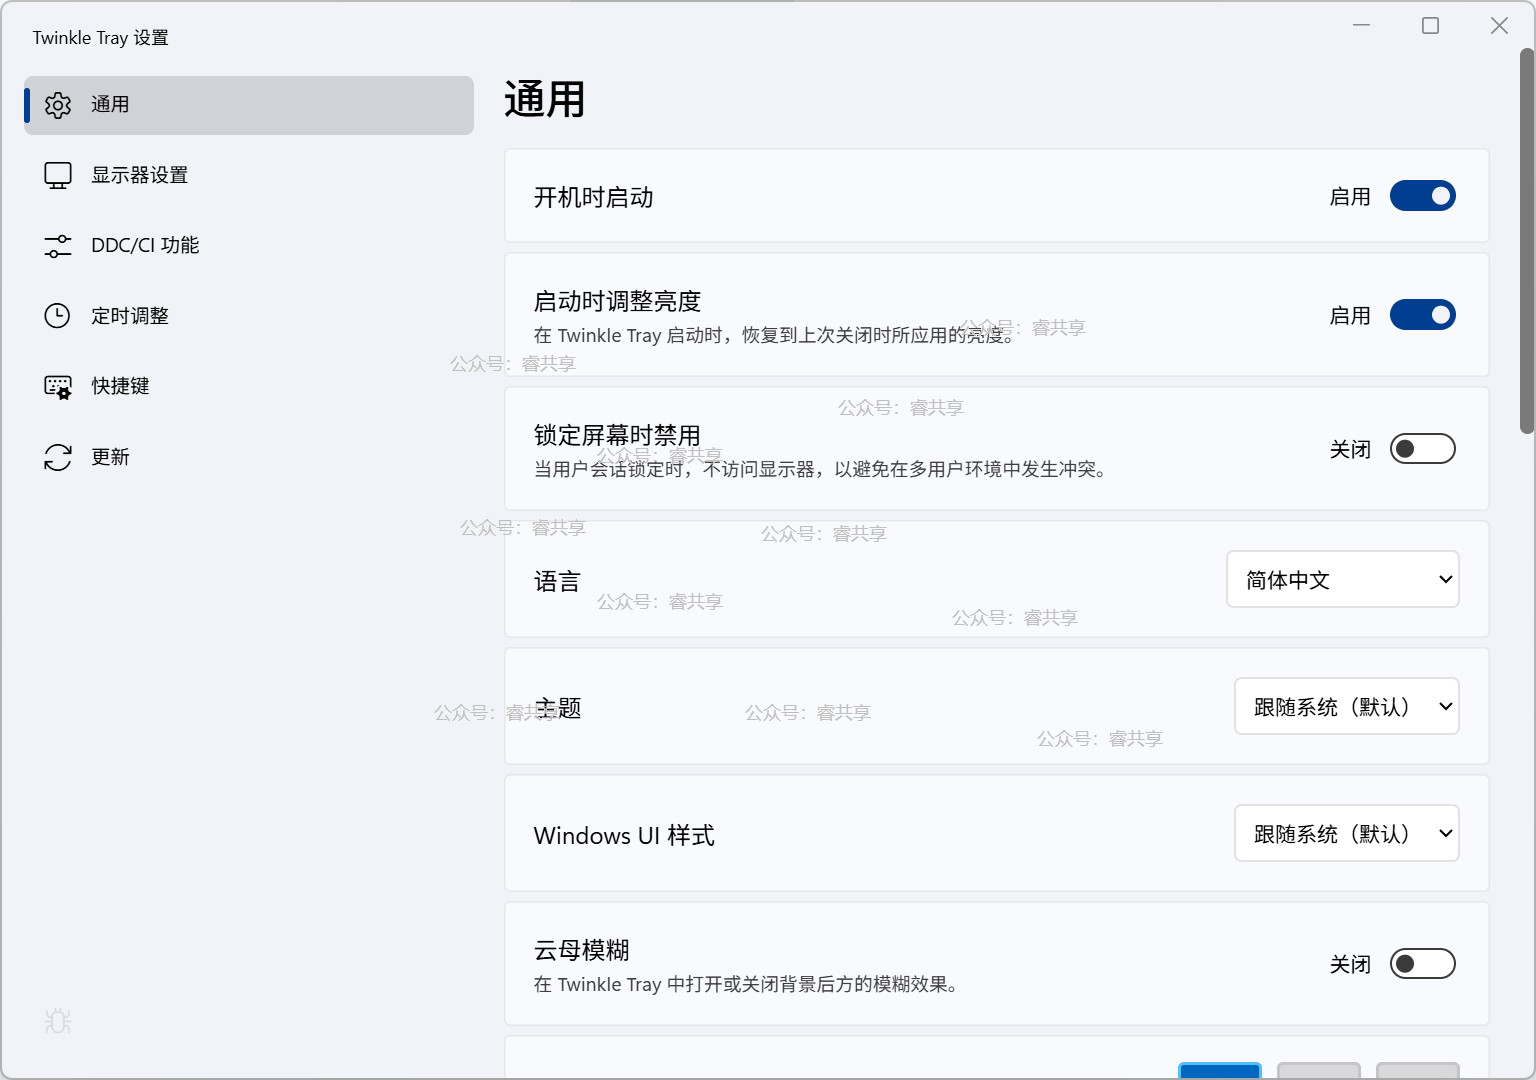Click the gear icon beside 通用

[58, 105]
